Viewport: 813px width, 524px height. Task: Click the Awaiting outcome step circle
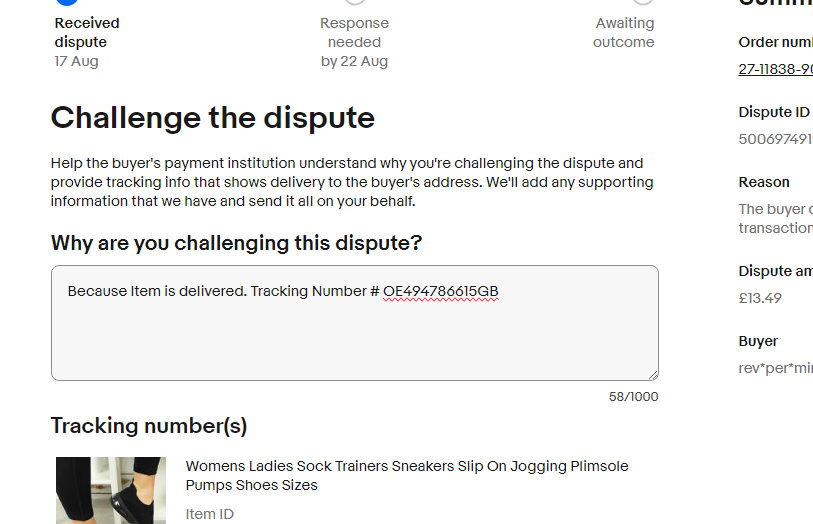(x=643, y=2)
